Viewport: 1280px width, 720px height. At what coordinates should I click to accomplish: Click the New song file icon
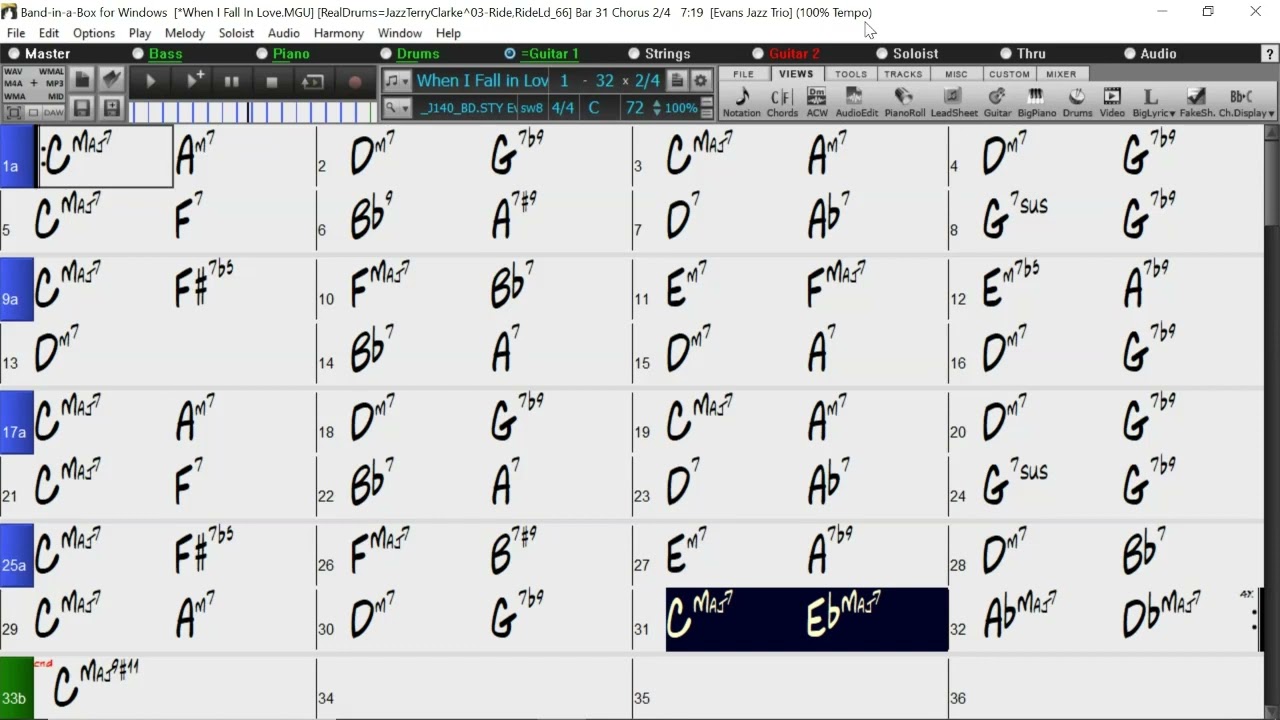(x=82, y=80)
